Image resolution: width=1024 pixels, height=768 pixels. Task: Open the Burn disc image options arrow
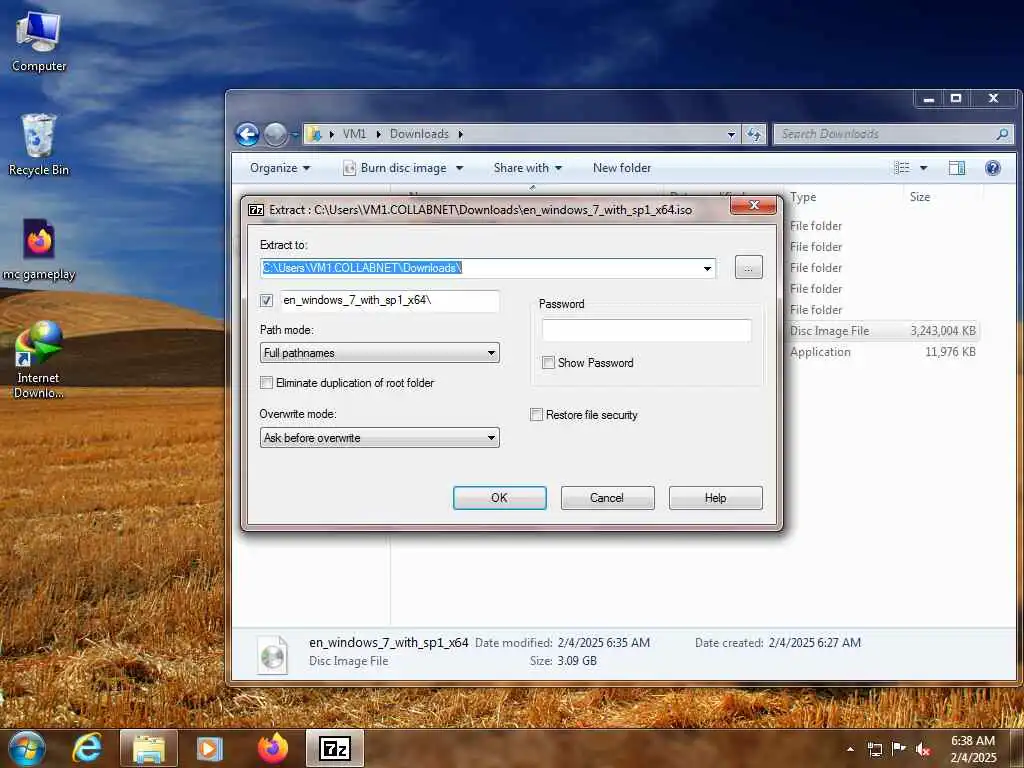tap(460, 168)
